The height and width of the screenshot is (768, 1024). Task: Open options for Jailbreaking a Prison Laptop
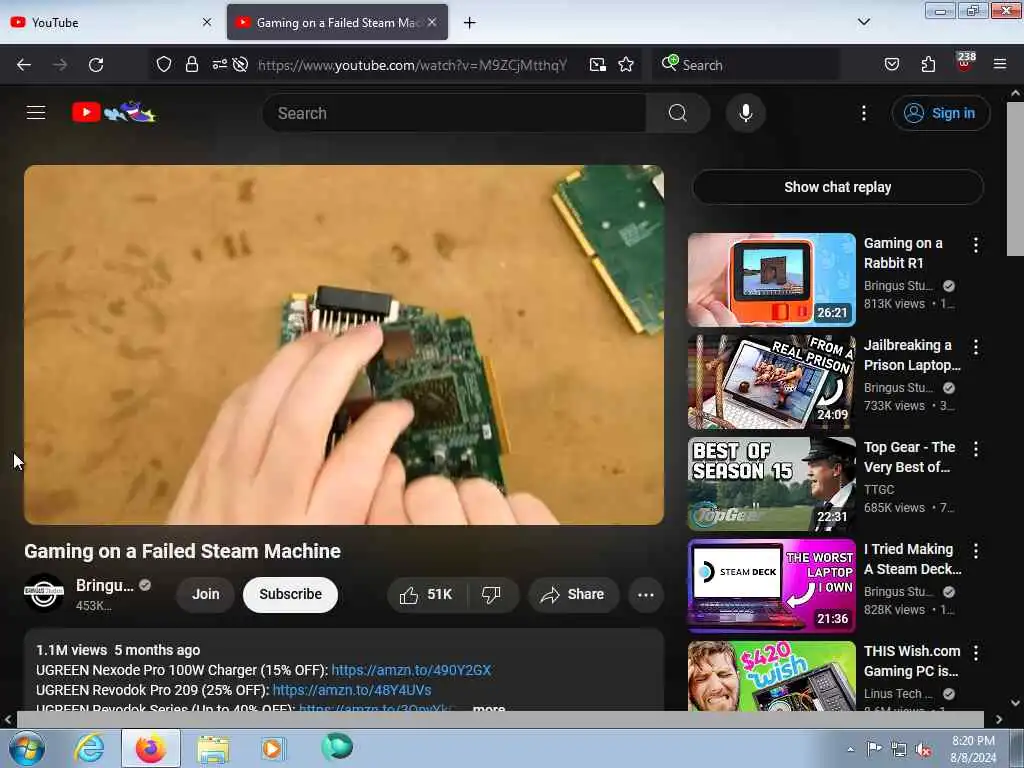point(976,347)
